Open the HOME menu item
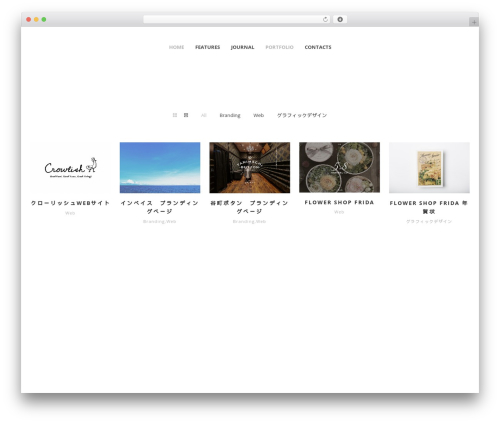Screen dimensions: 500x423 pos(176,47)
